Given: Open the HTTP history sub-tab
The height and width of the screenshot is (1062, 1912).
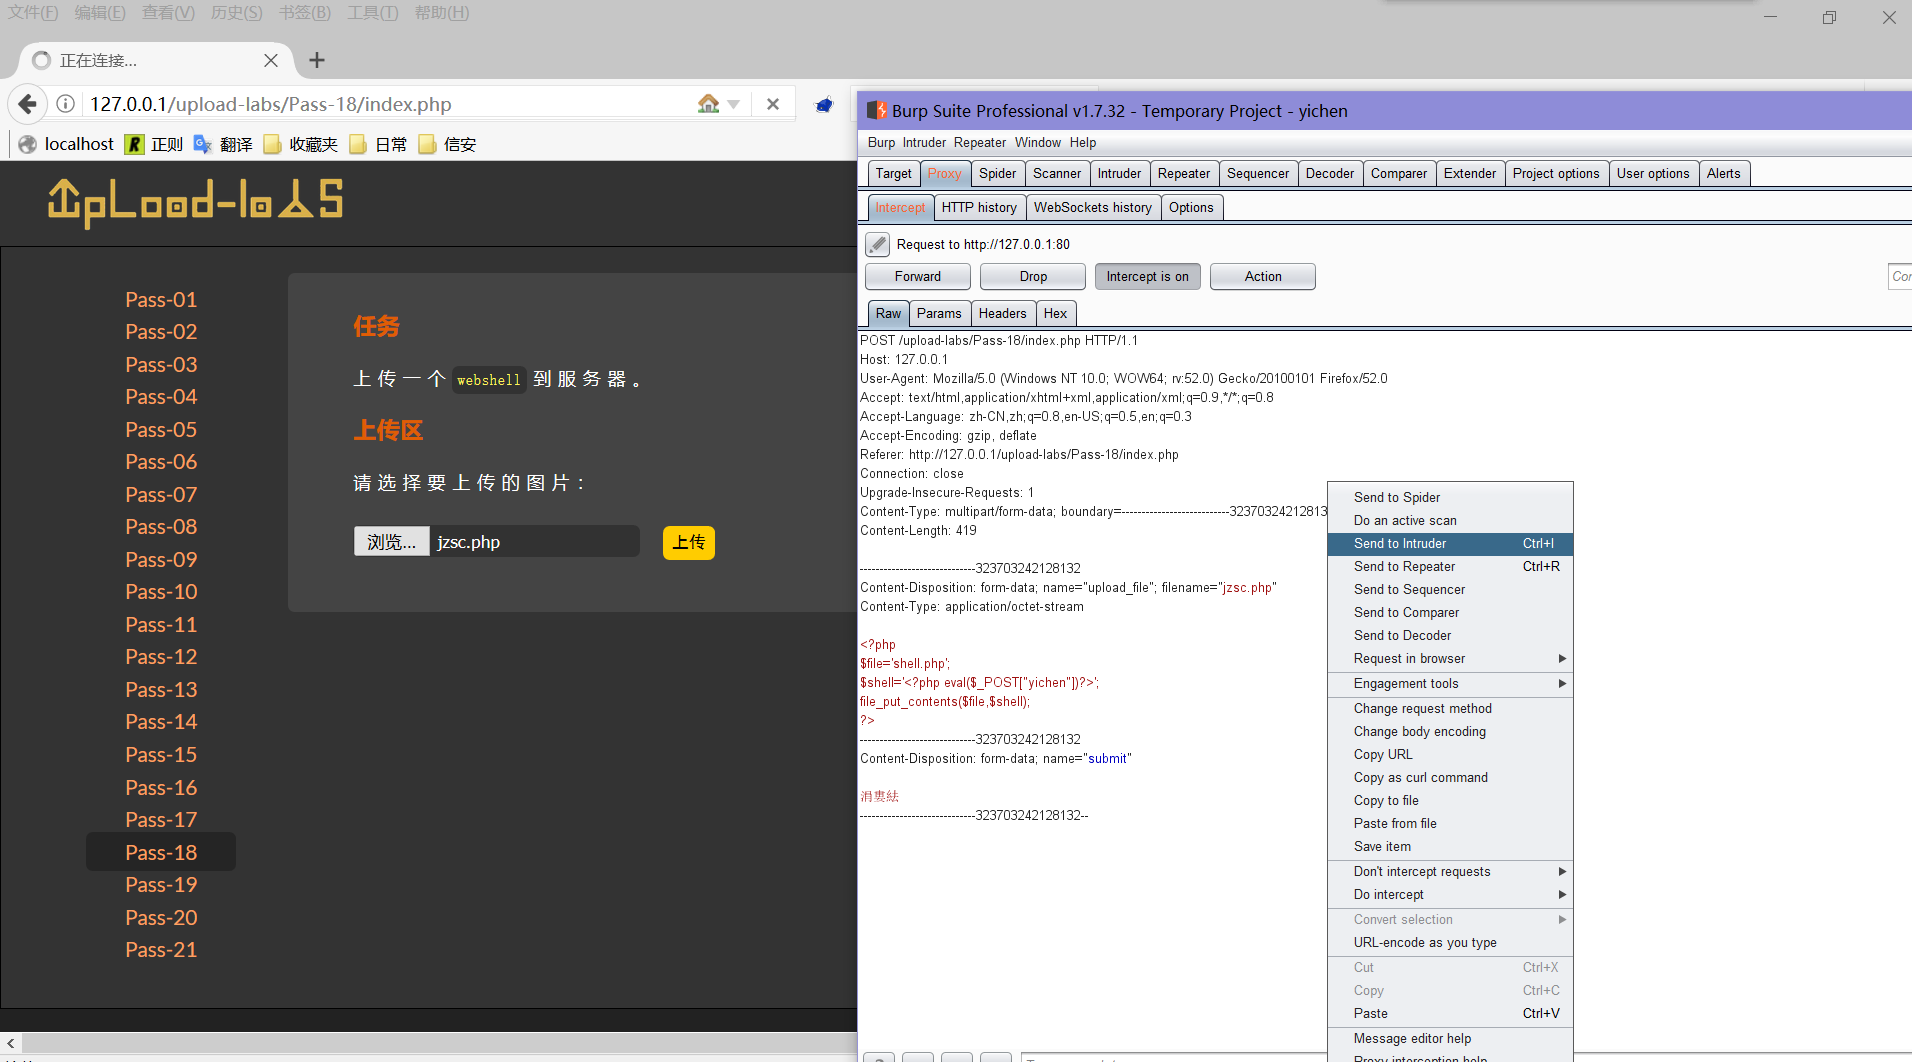Looking at the screenshot, I should 979,207.
